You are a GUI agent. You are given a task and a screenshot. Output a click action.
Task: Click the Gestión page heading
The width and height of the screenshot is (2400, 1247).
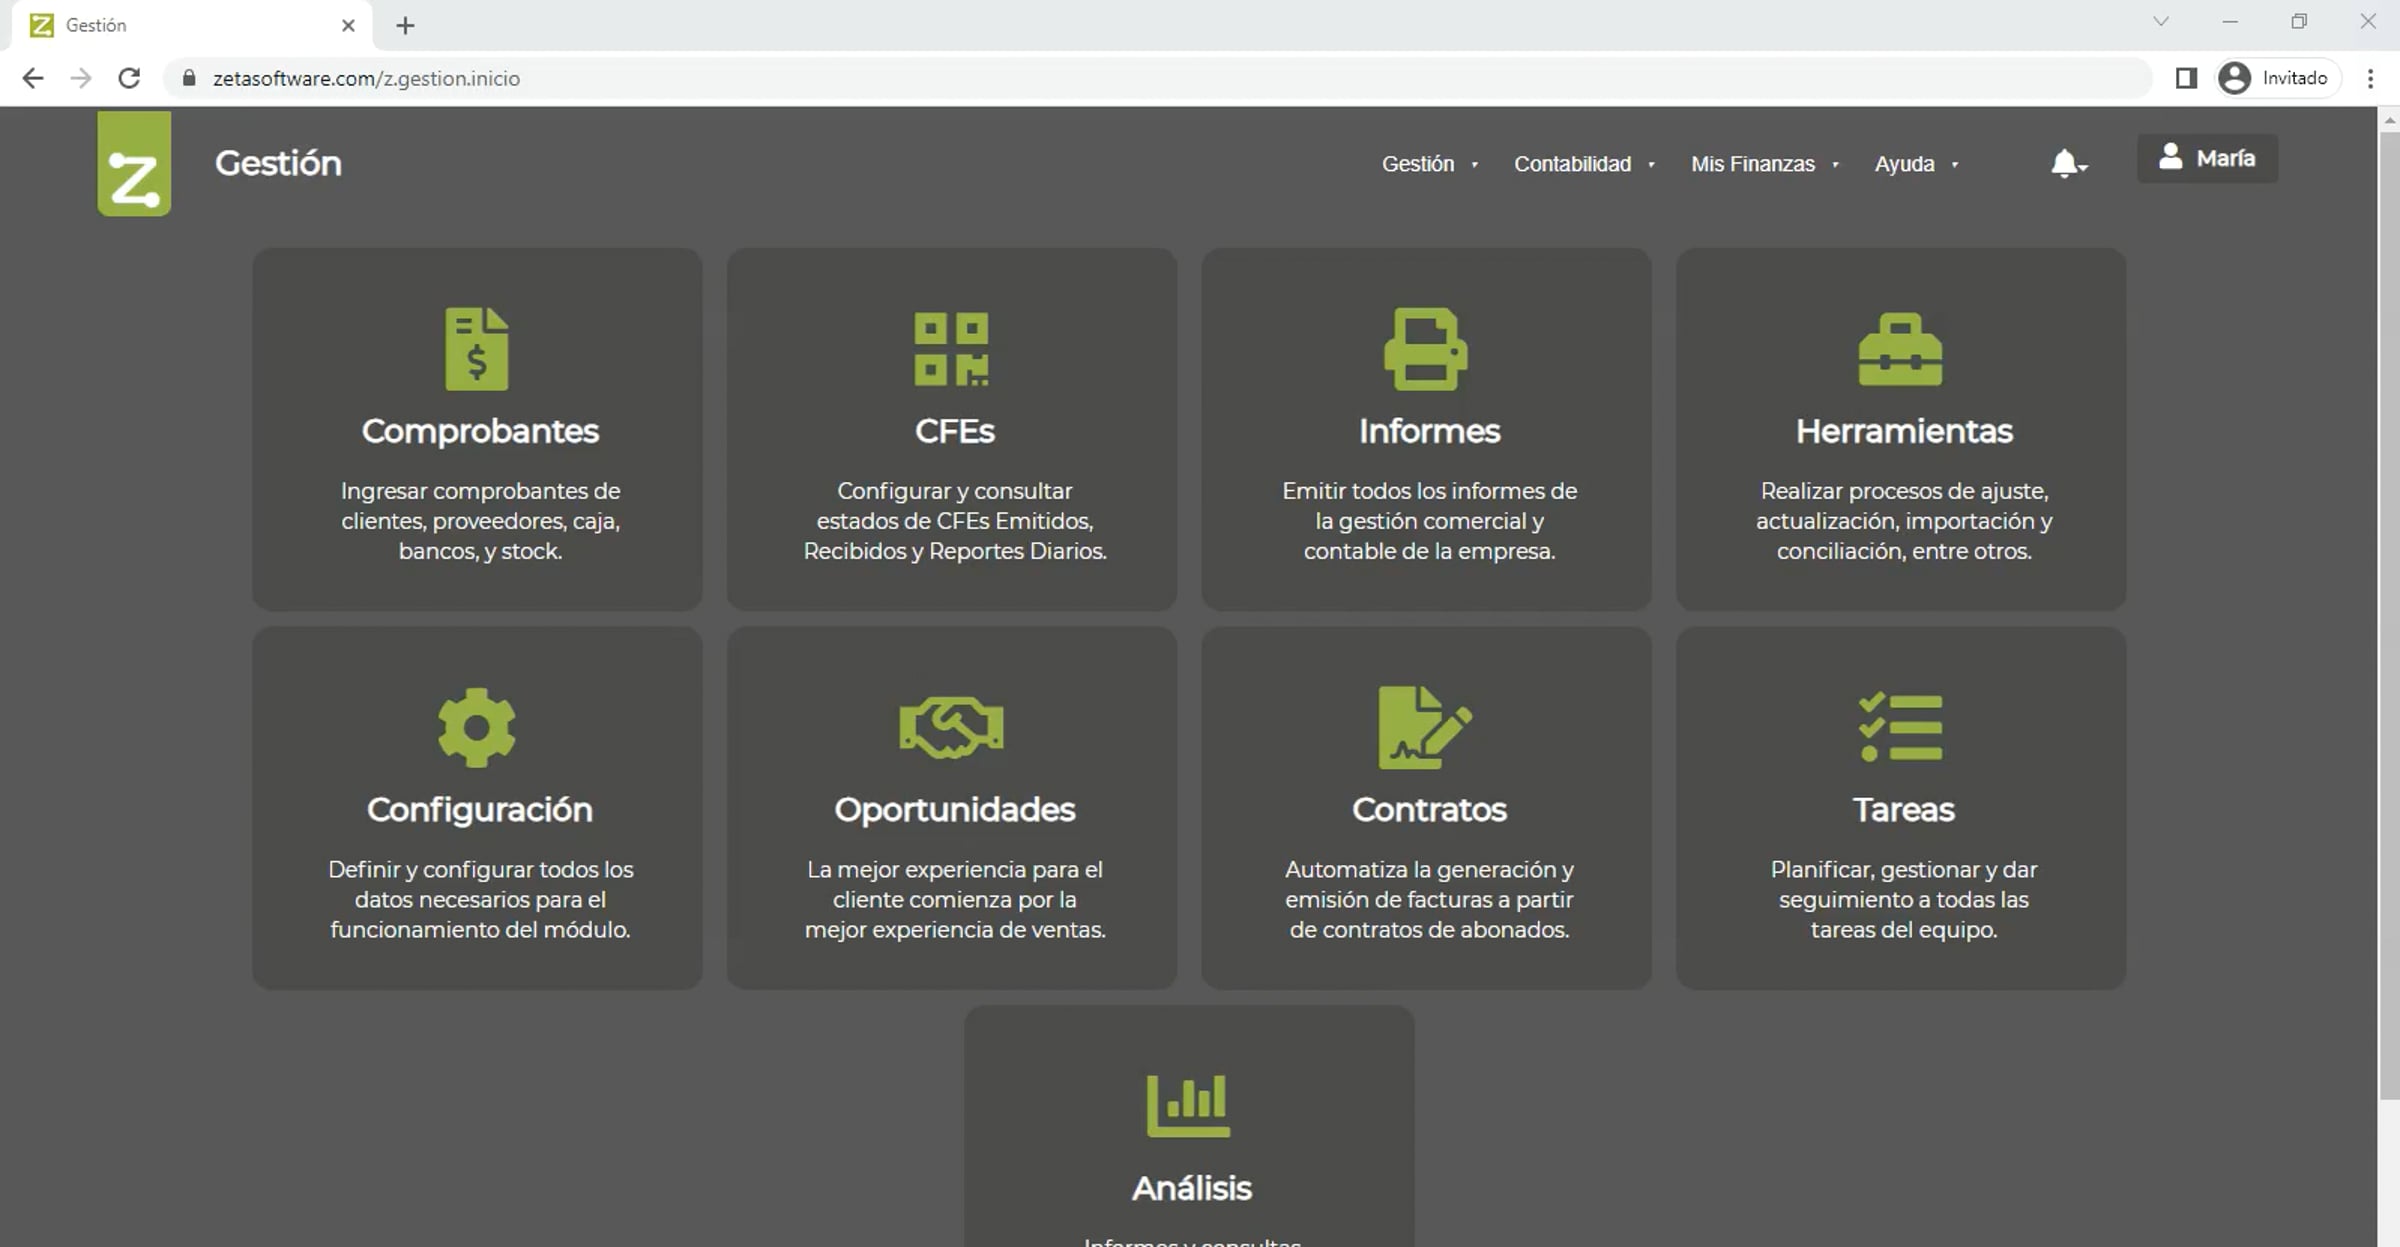278,163
